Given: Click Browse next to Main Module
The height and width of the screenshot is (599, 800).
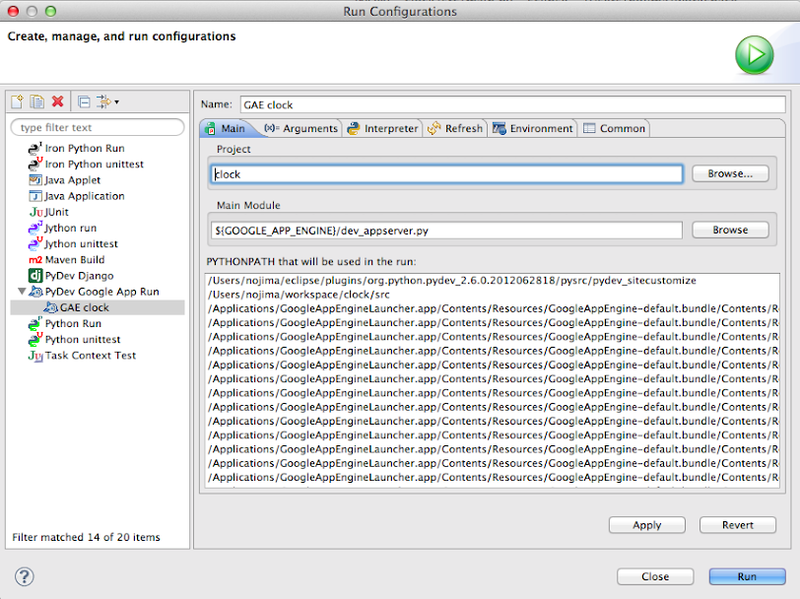Looking at the screenshot, I should (x=730, y=230).
